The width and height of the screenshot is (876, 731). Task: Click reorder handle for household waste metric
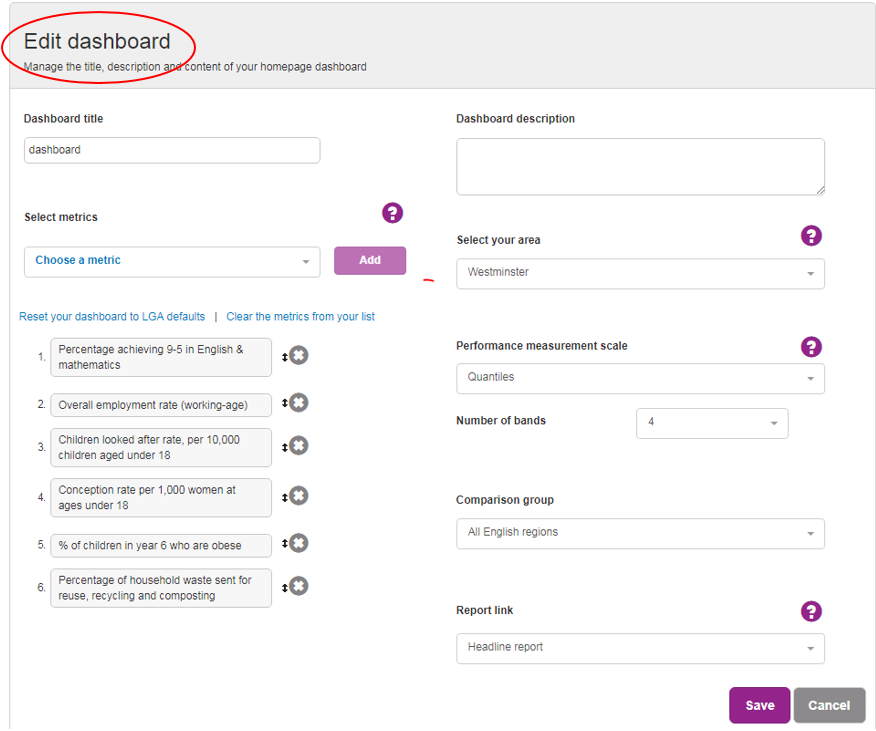284,587
